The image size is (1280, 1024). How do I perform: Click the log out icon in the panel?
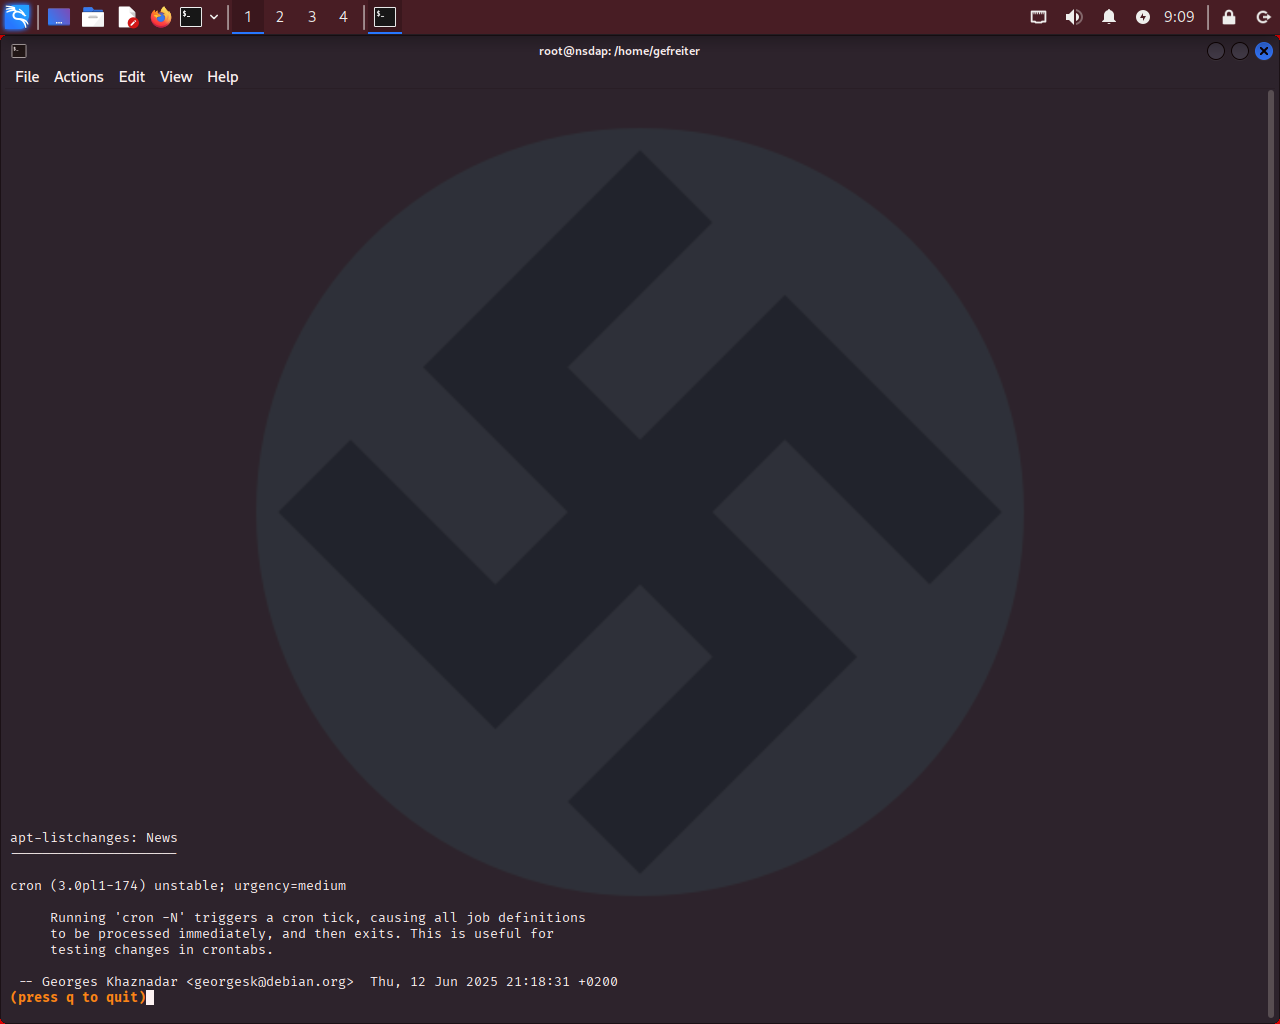click(x=1263, y=17)
